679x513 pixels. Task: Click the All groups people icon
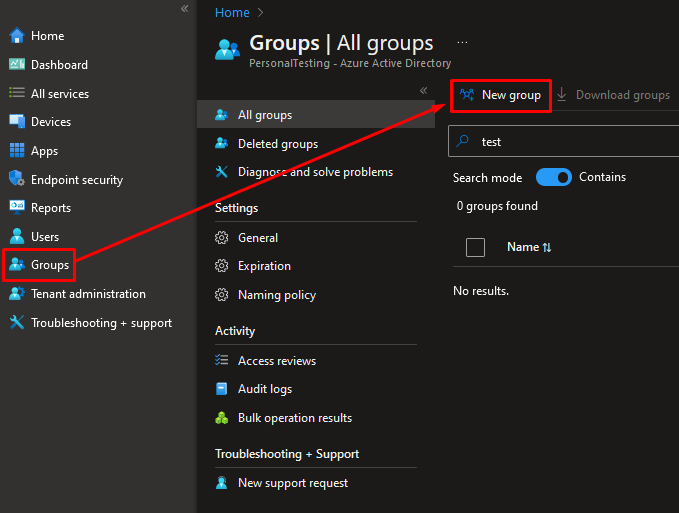click(222, 115)
